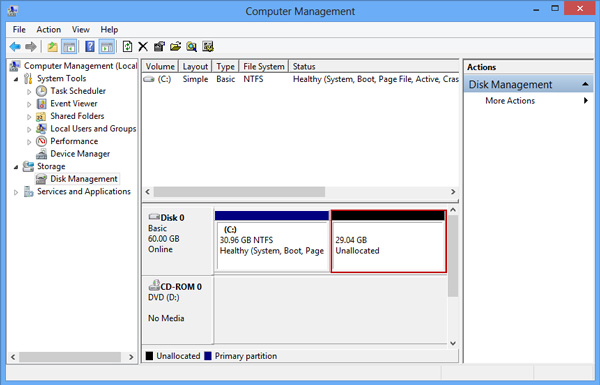
Task: Click the Refresh toolbar icon
Action: coord(127,47)
